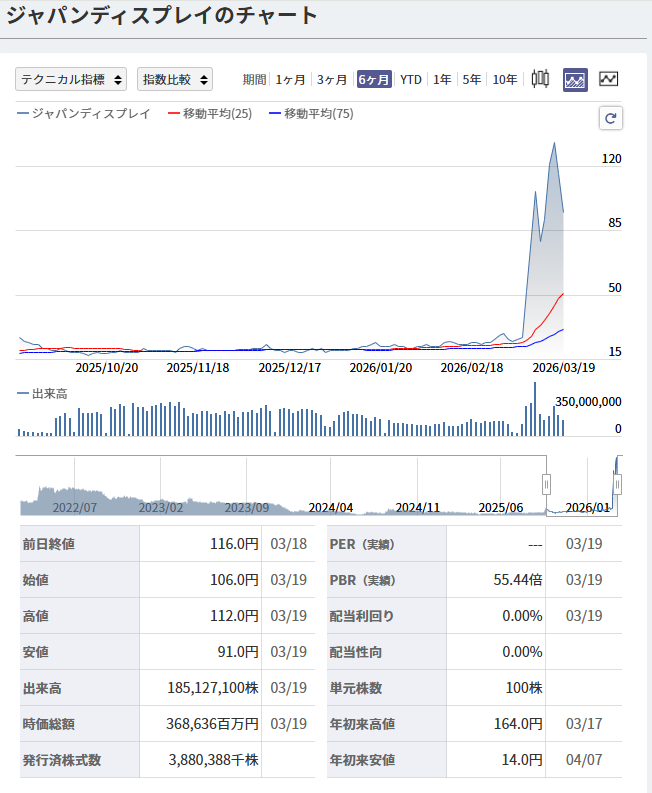Click the 配当利回り label
The image size is (652, 793).
click(361, 616)
